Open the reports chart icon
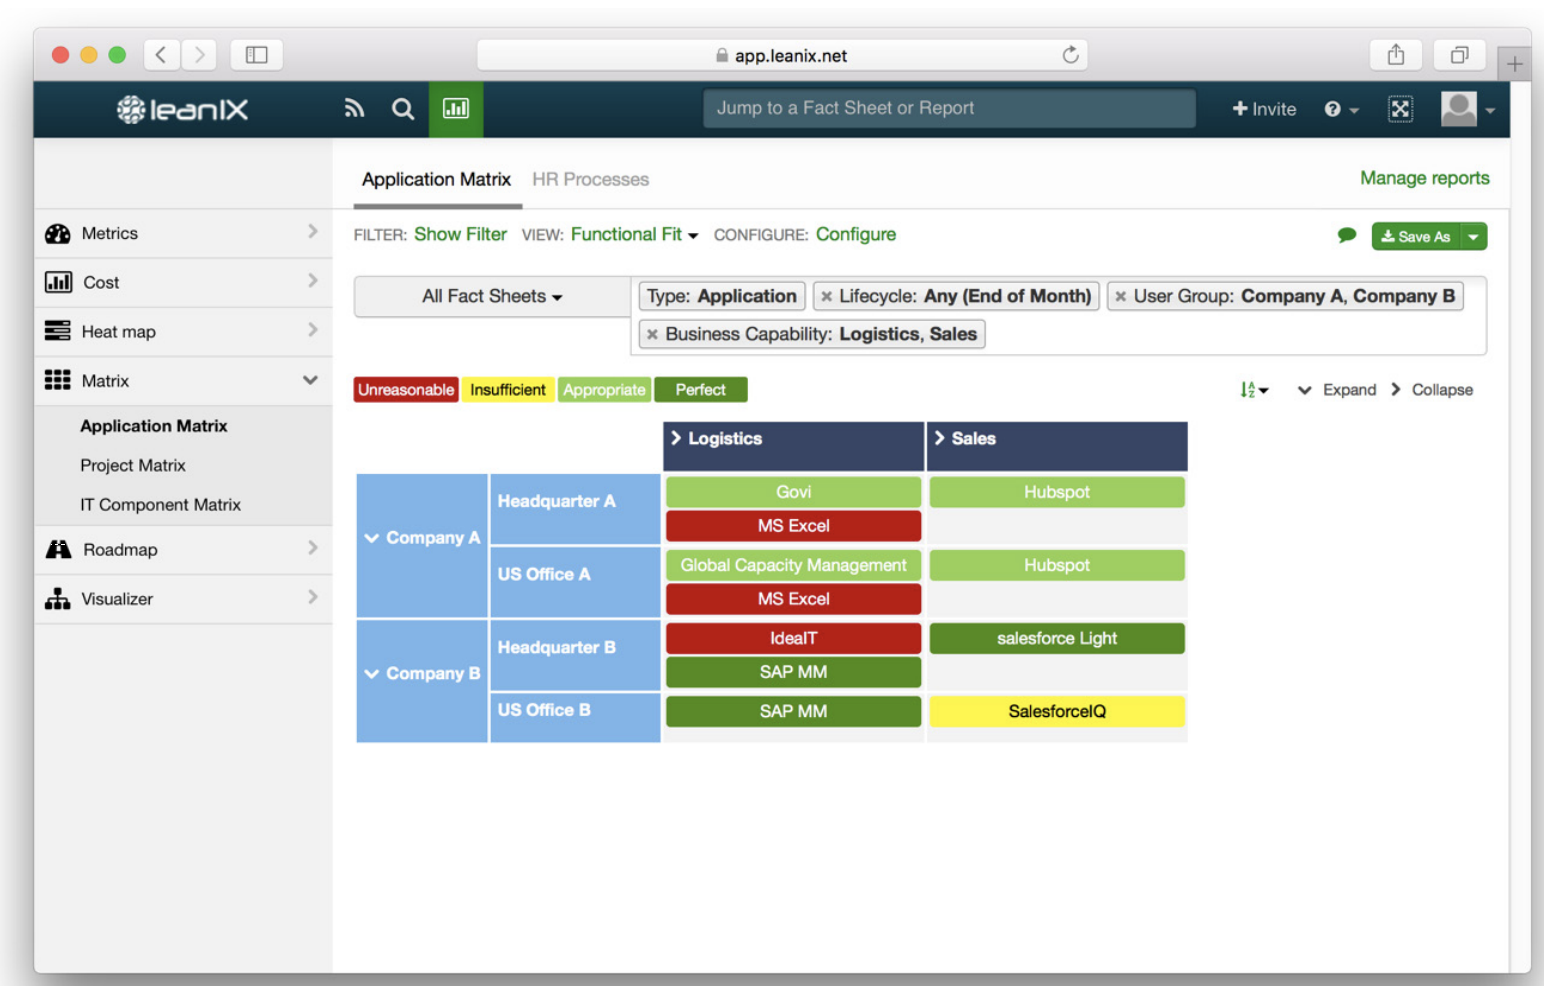Image resolution: width=1544 pixels, height=986 pixels. coord(456,108)
